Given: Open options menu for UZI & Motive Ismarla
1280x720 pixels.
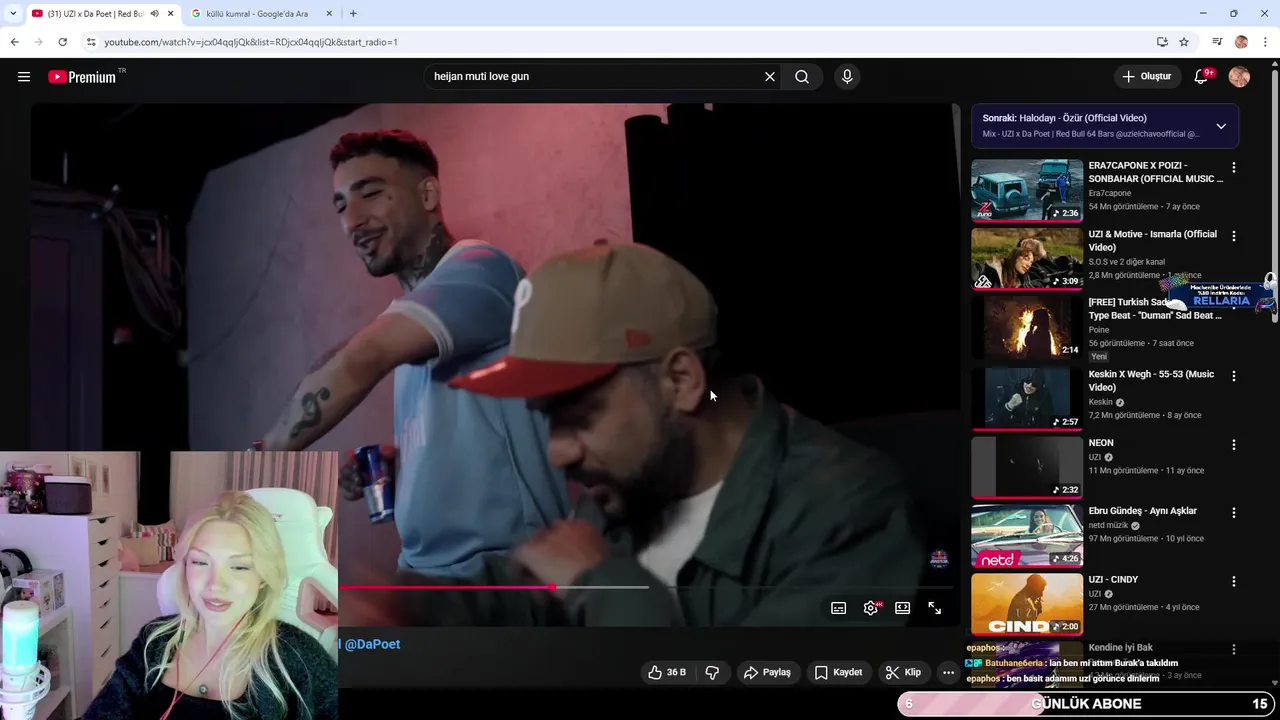Looking at the screenshot, I should coord(1234,236).
